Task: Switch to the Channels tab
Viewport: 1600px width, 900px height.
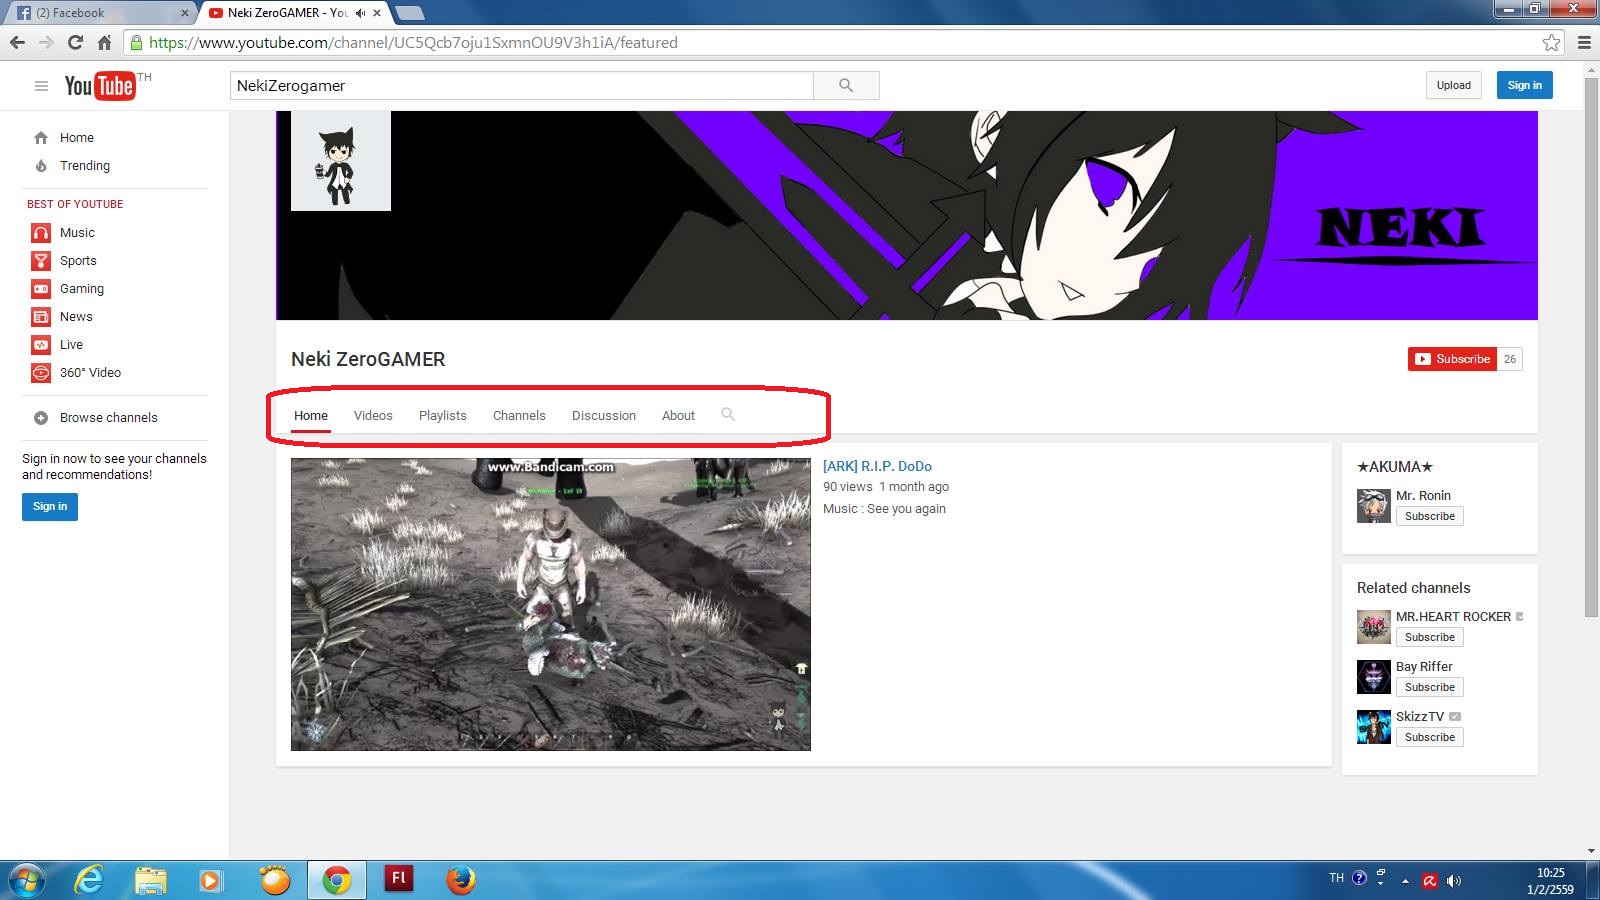Action: 519,416
